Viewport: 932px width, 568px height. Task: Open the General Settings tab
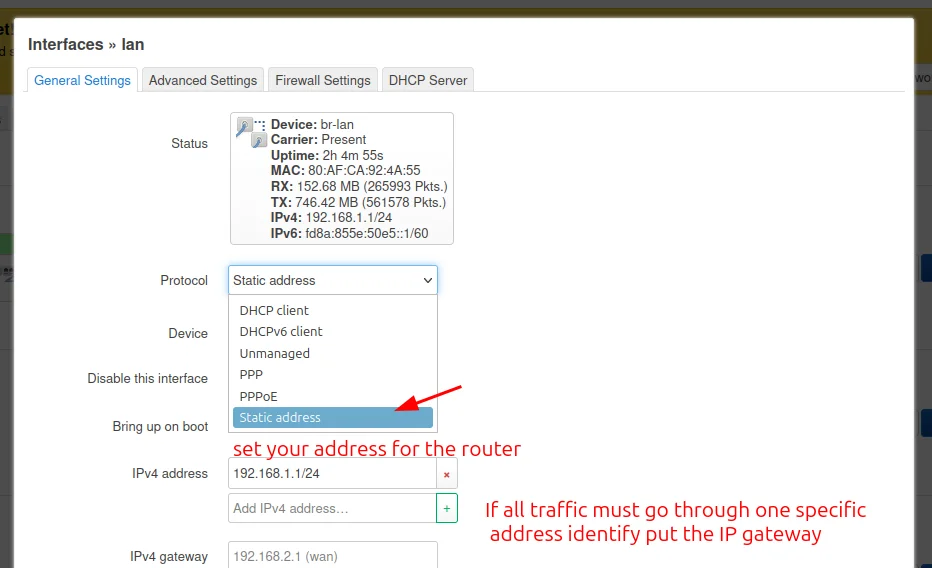(x=82, y=80)
